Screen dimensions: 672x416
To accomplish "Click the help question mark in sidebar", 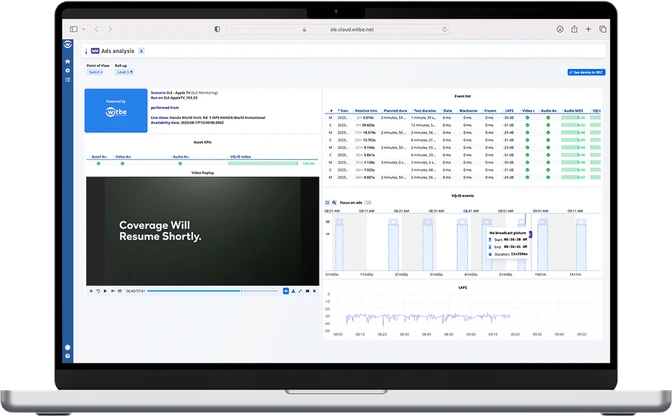I will (x=67, y=356).
